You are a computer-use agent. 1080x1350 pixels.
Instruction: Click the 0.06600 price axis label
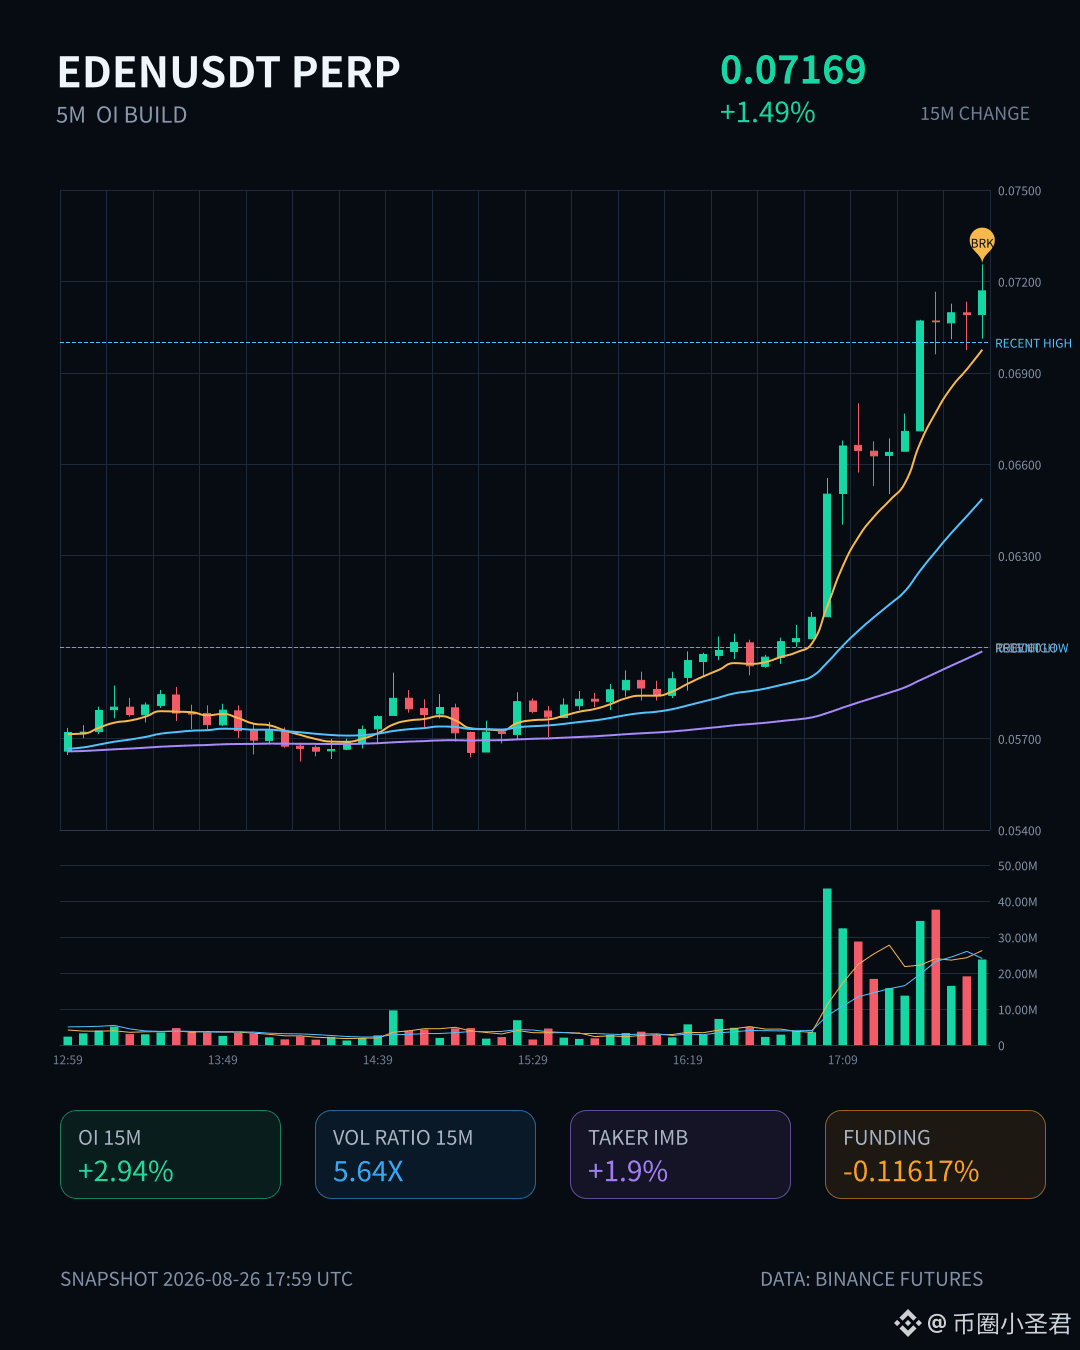[1019, 465]
